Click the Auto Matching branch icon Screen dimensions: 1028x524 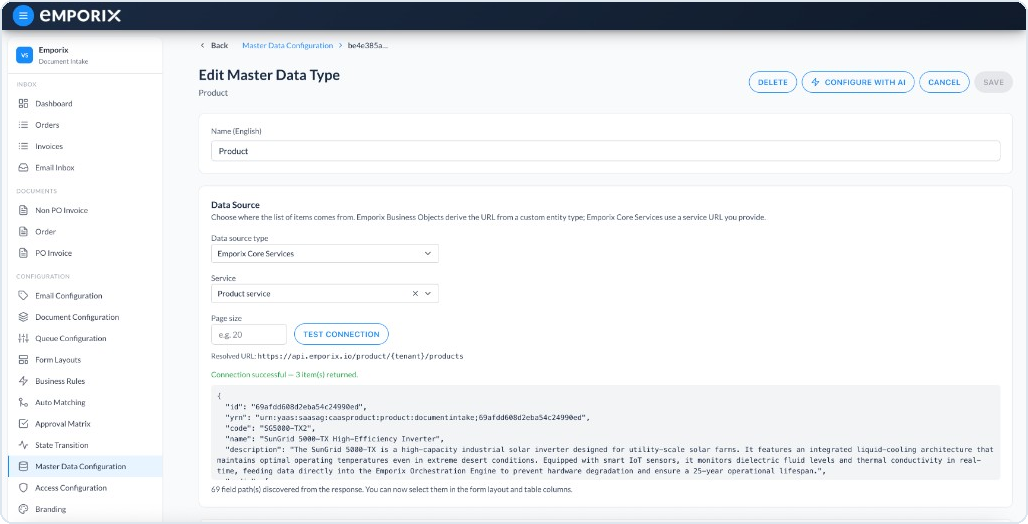pyautogui.click(x=23, y=403)
